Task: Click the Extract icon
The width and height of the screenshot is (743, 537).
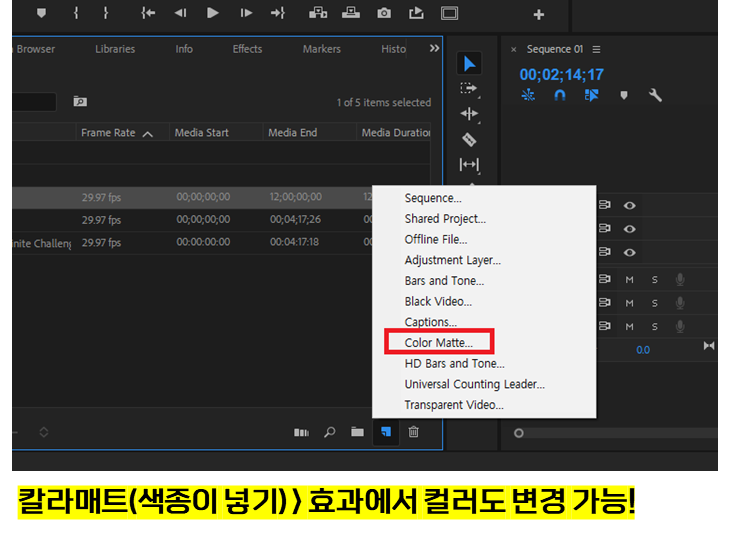Action: click(x=351, y=13)
